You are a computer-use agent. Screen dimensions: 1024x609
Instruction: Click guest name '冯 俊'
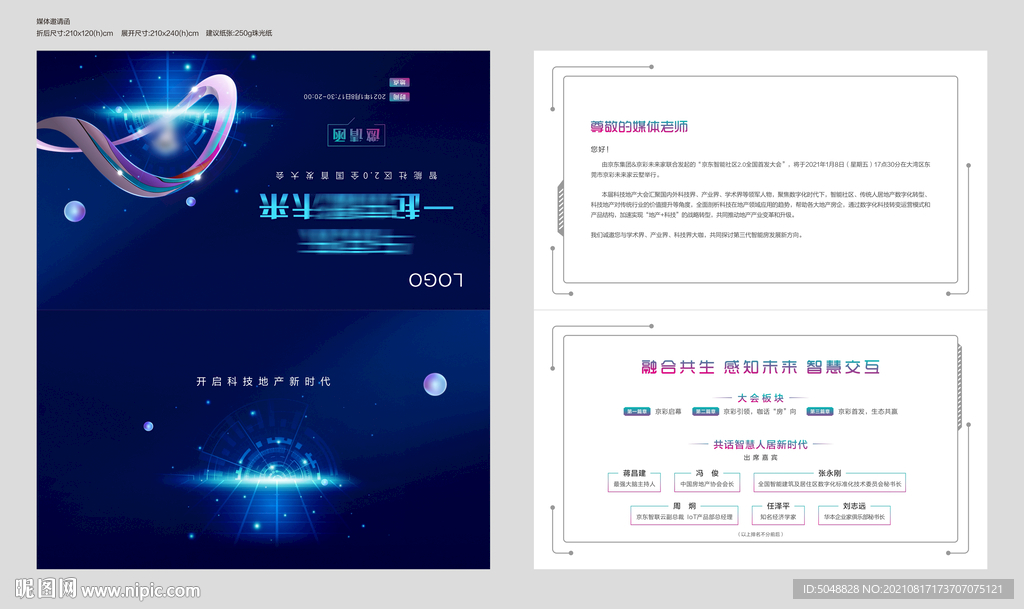707,473
